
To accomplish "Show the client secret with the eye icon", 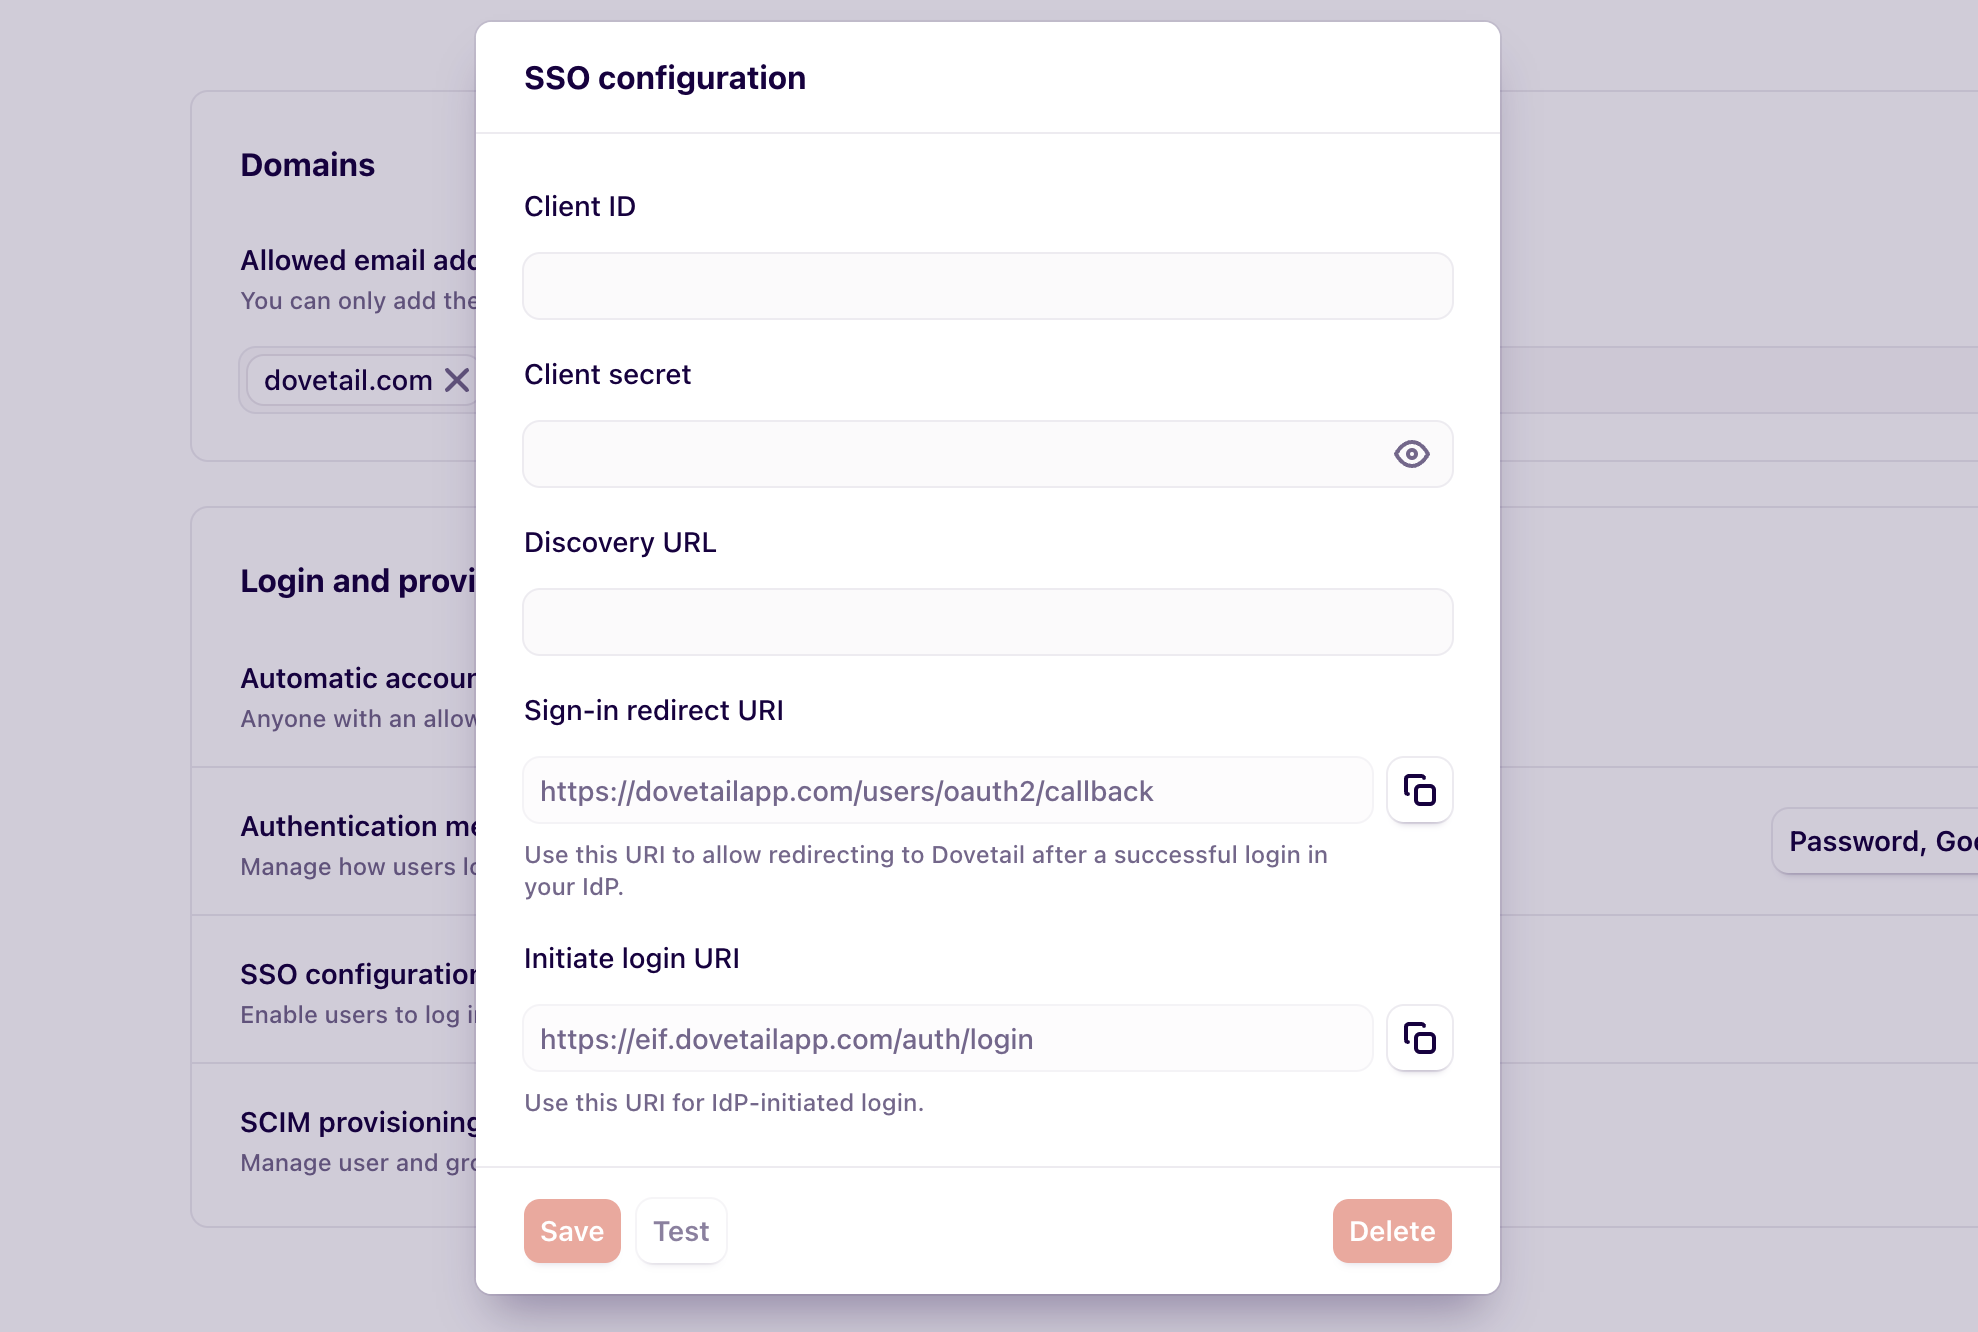I will click(x=1411, y=454).
